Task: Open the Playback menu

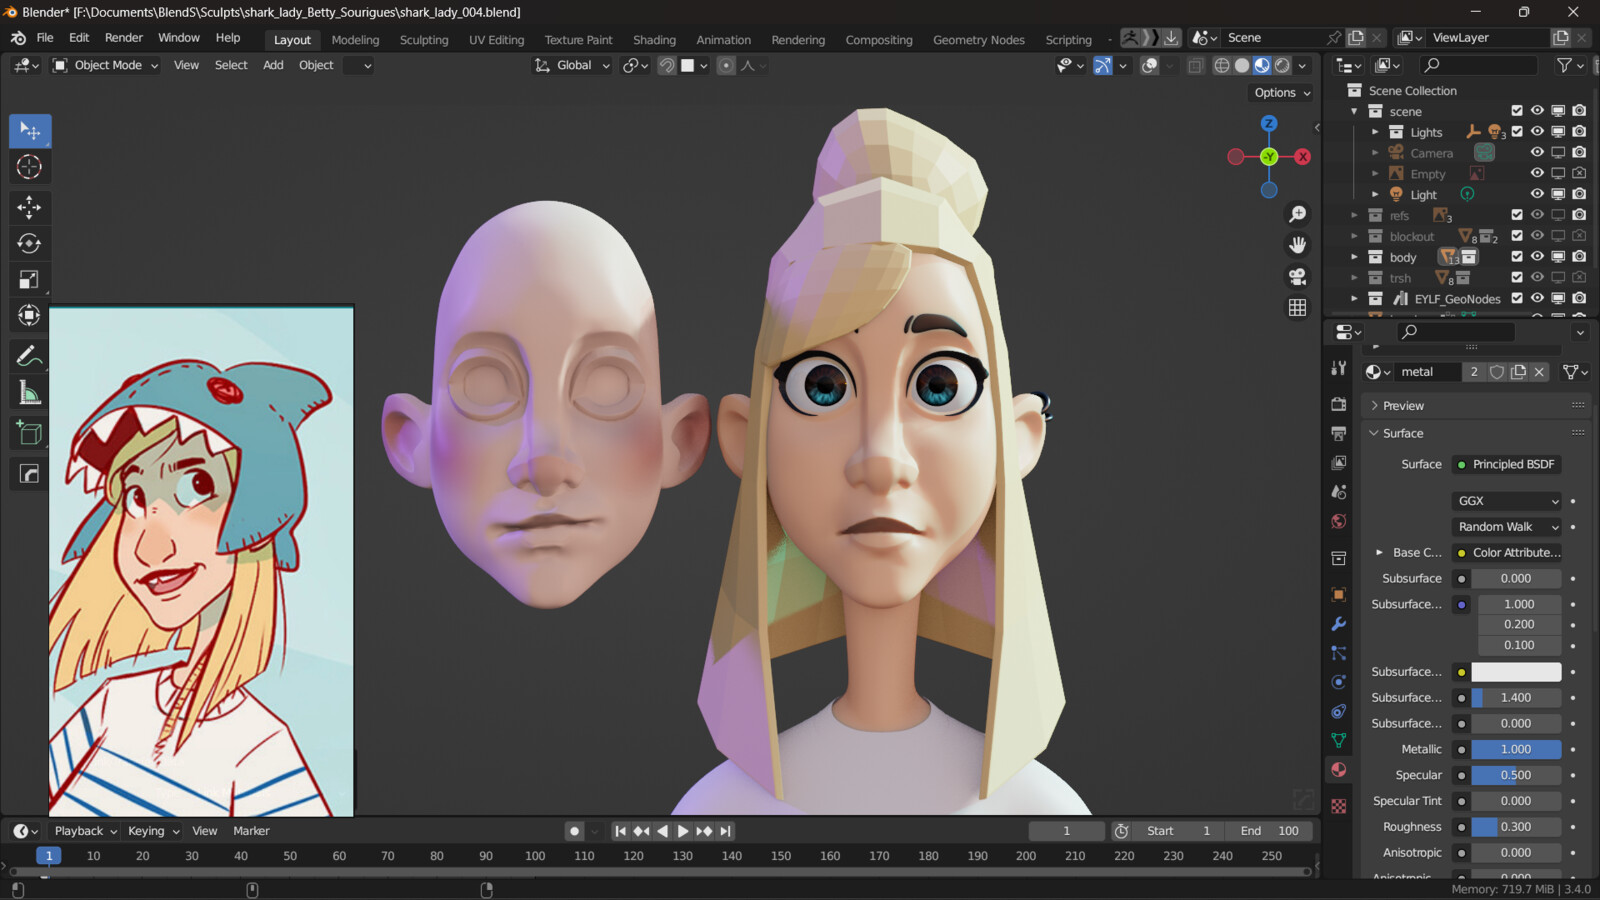Action: click(85, 831)
